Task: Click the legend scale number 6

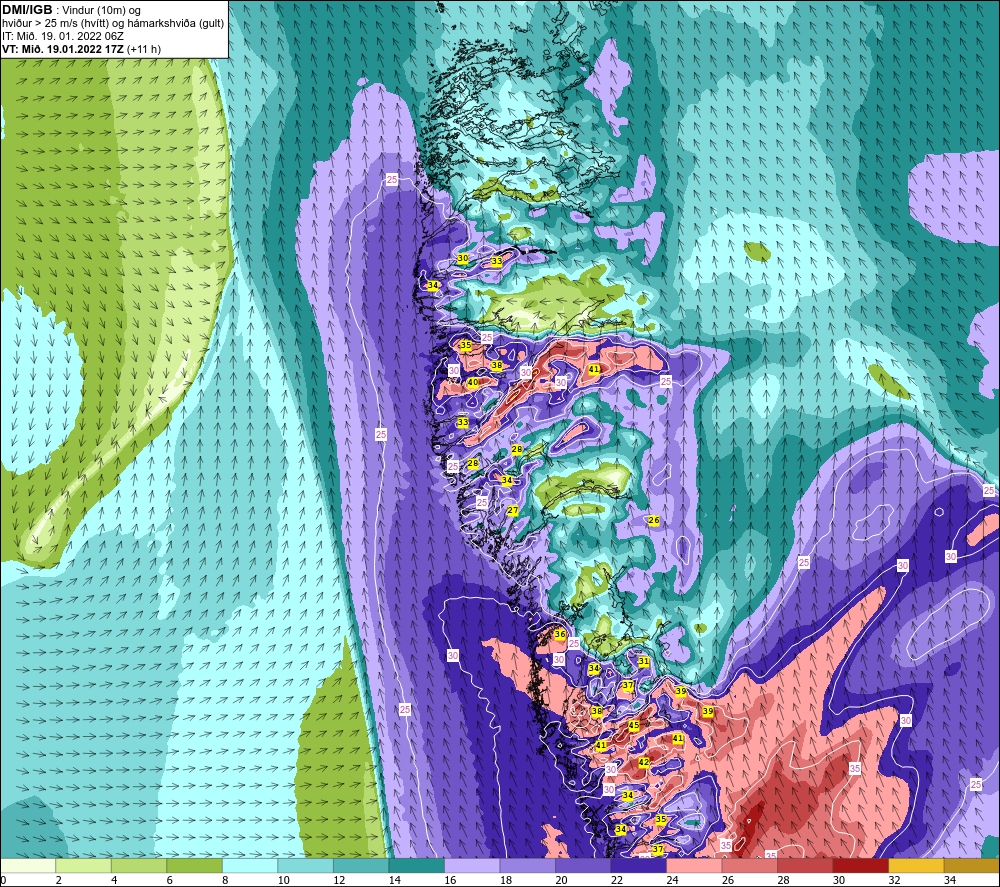Action: [170, 881]
